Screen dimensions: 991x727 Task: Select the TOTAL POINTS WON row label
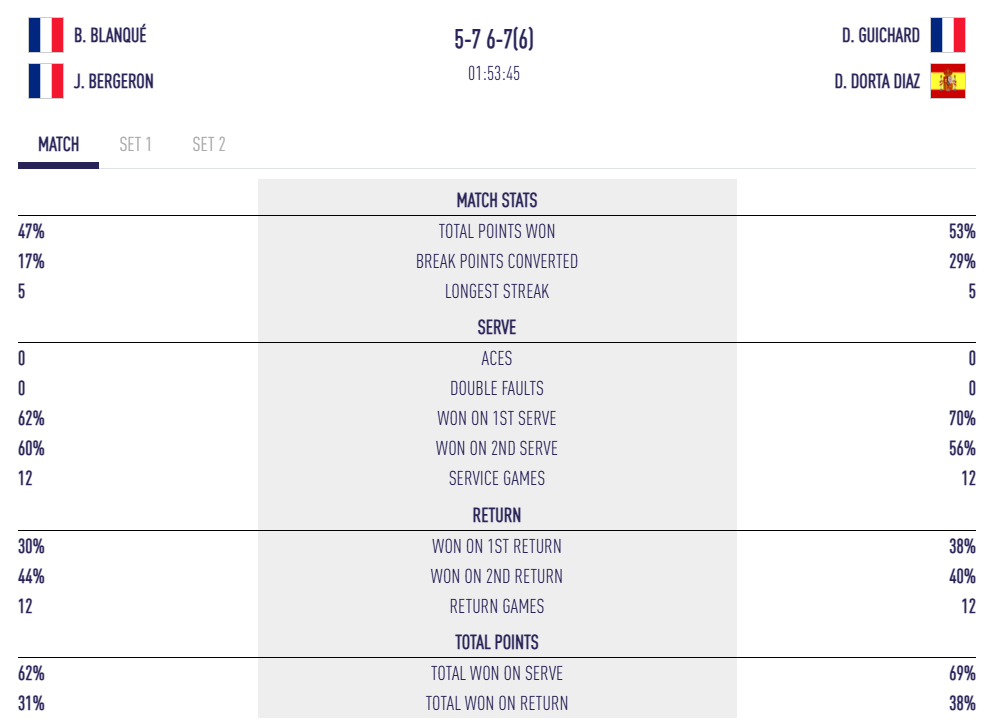[x=497, y=231]
